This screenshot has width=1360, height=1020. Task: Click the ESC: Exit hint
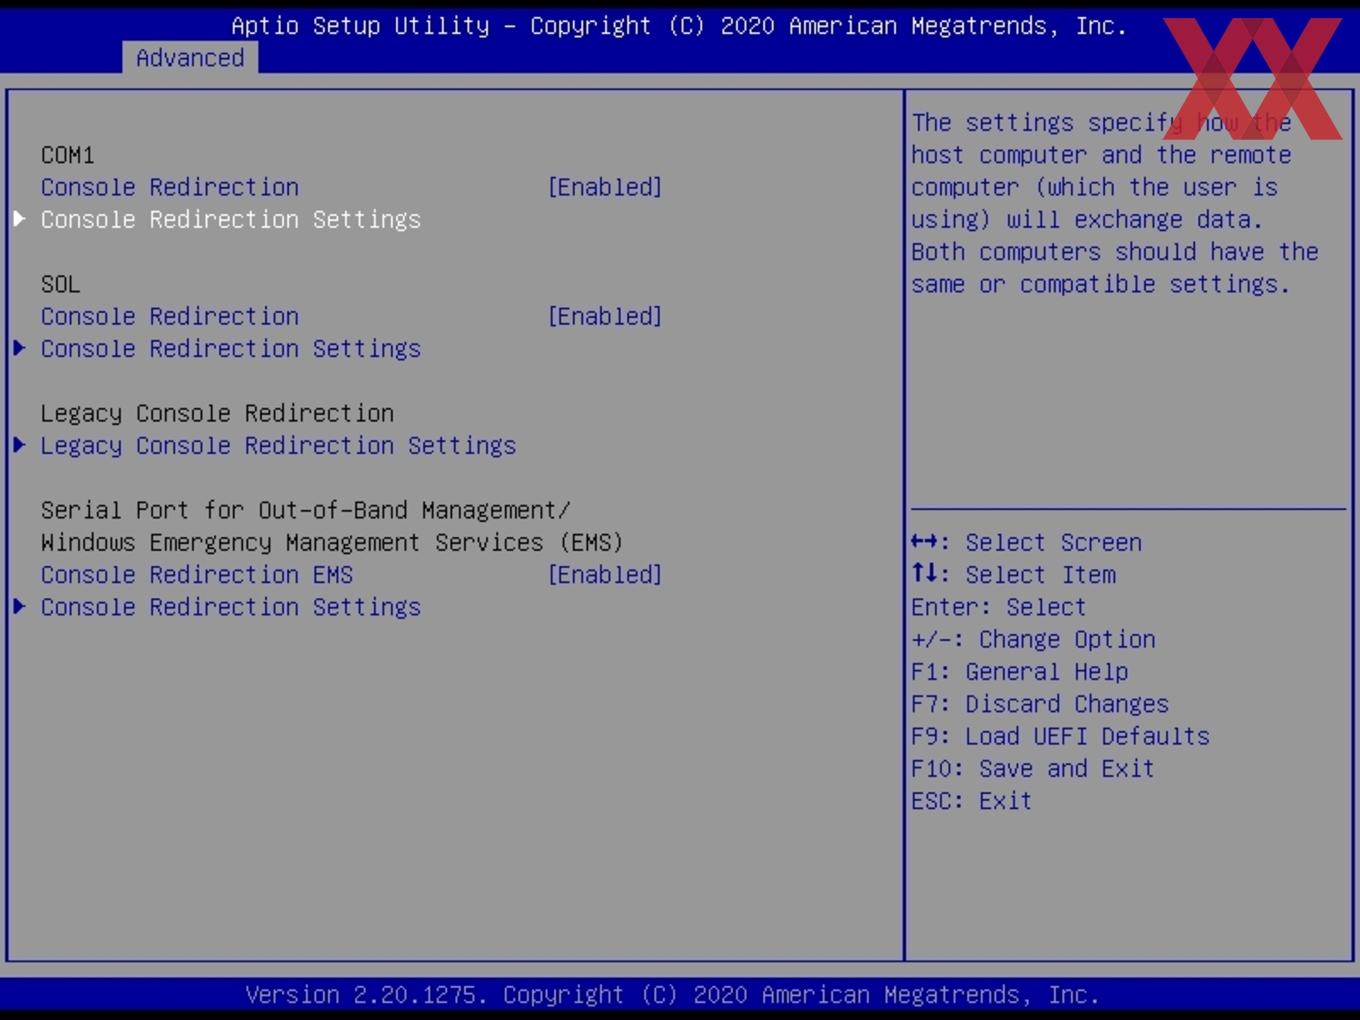(971, 800)
